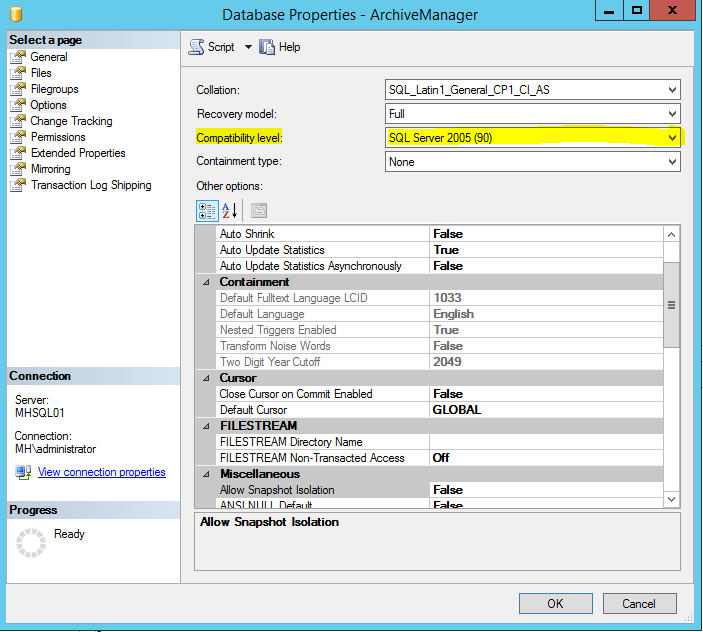Open the Help toolbar icon
Viewport: 703px width, 632px height.
pos(267,47)
